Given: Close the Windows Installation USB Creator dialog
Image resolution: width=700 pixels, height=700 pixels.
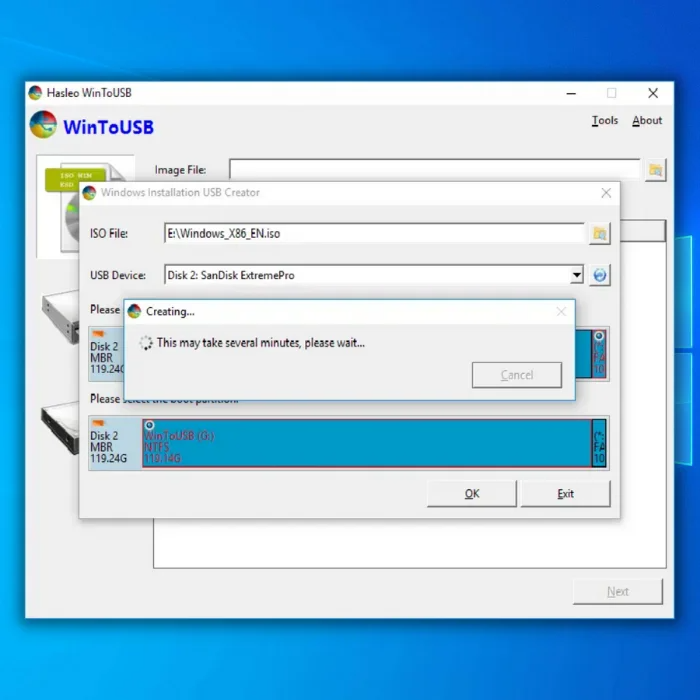Looking at the screenshot, I should pos(606,193).
